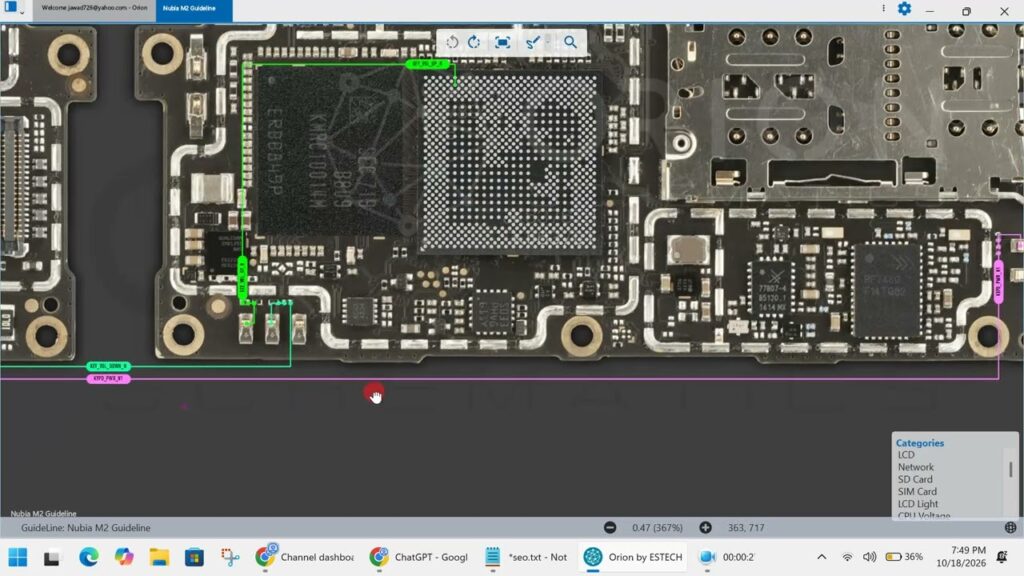Switch to the Welcome Orion tab
The width and height of the screenshot is (1024, 576).
point(94,8)
